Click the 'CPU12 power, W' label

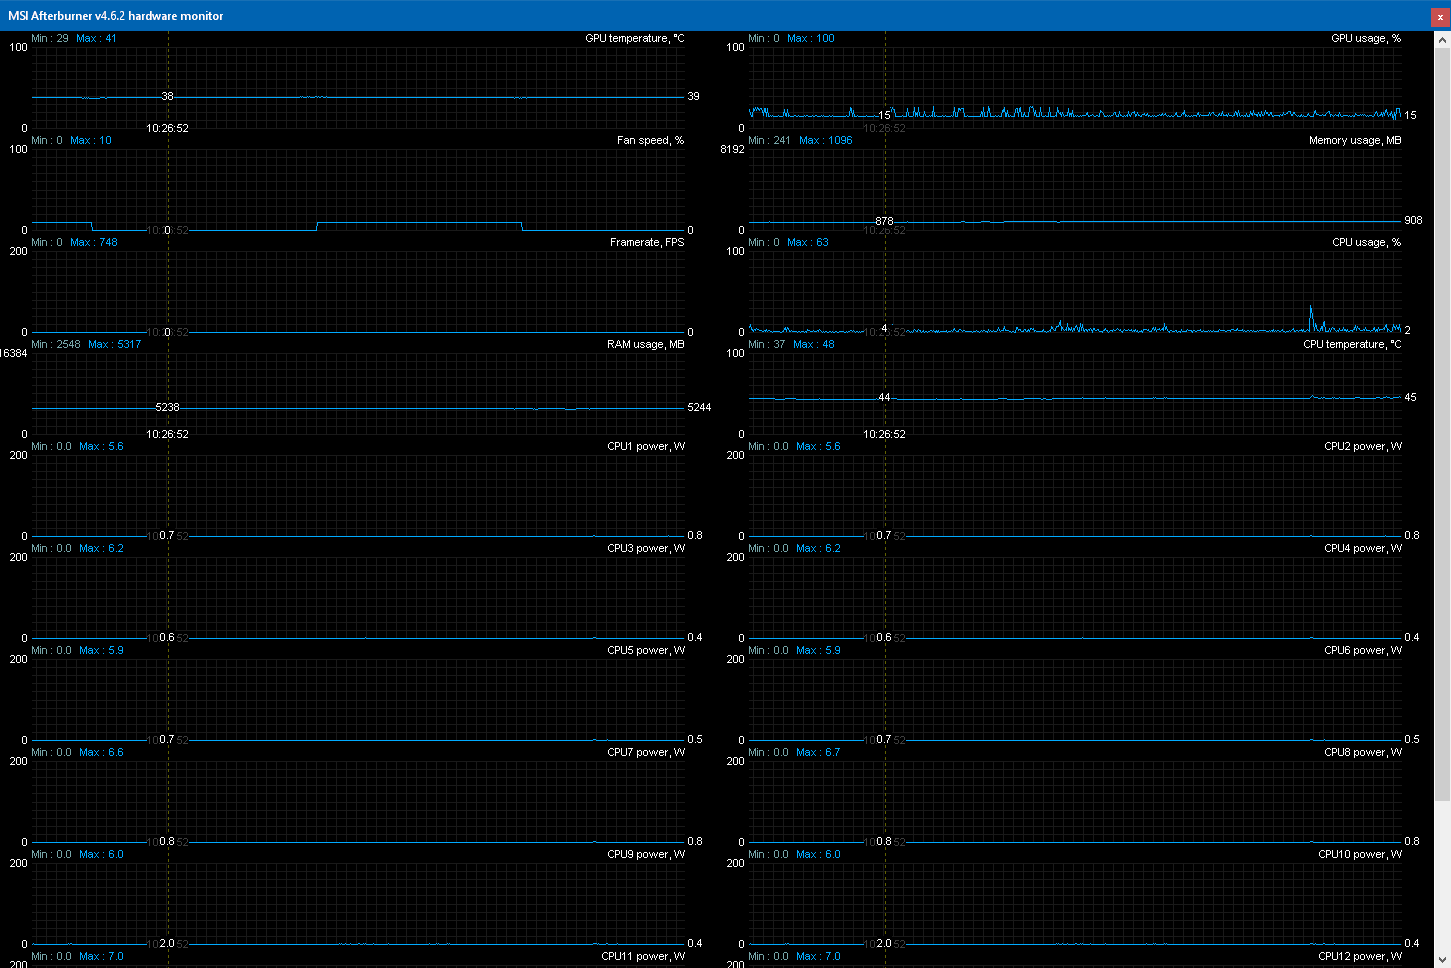[1360, 957]
